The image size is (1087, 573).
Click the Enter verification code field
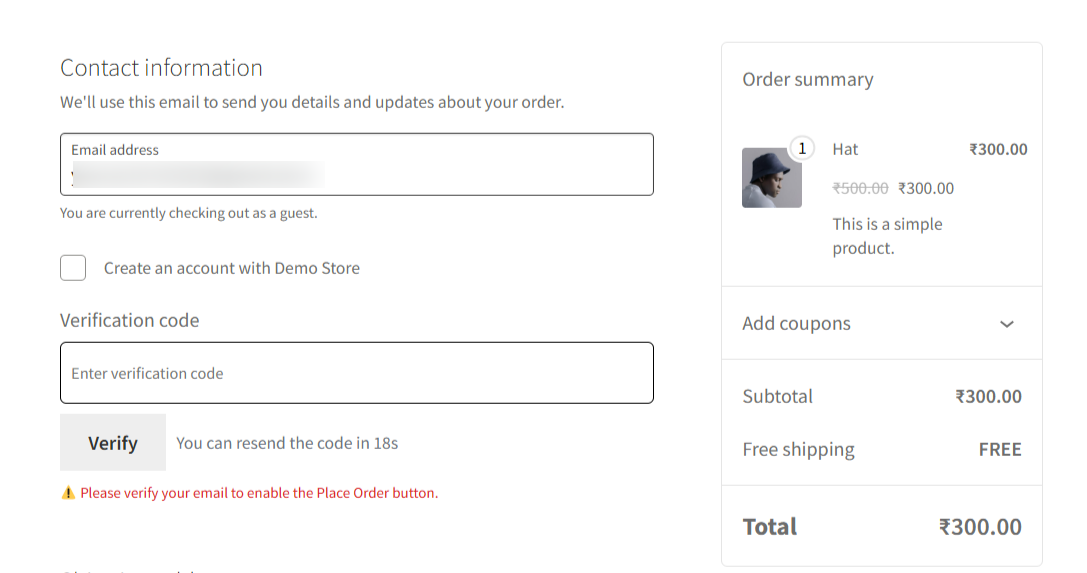[356, 373]
